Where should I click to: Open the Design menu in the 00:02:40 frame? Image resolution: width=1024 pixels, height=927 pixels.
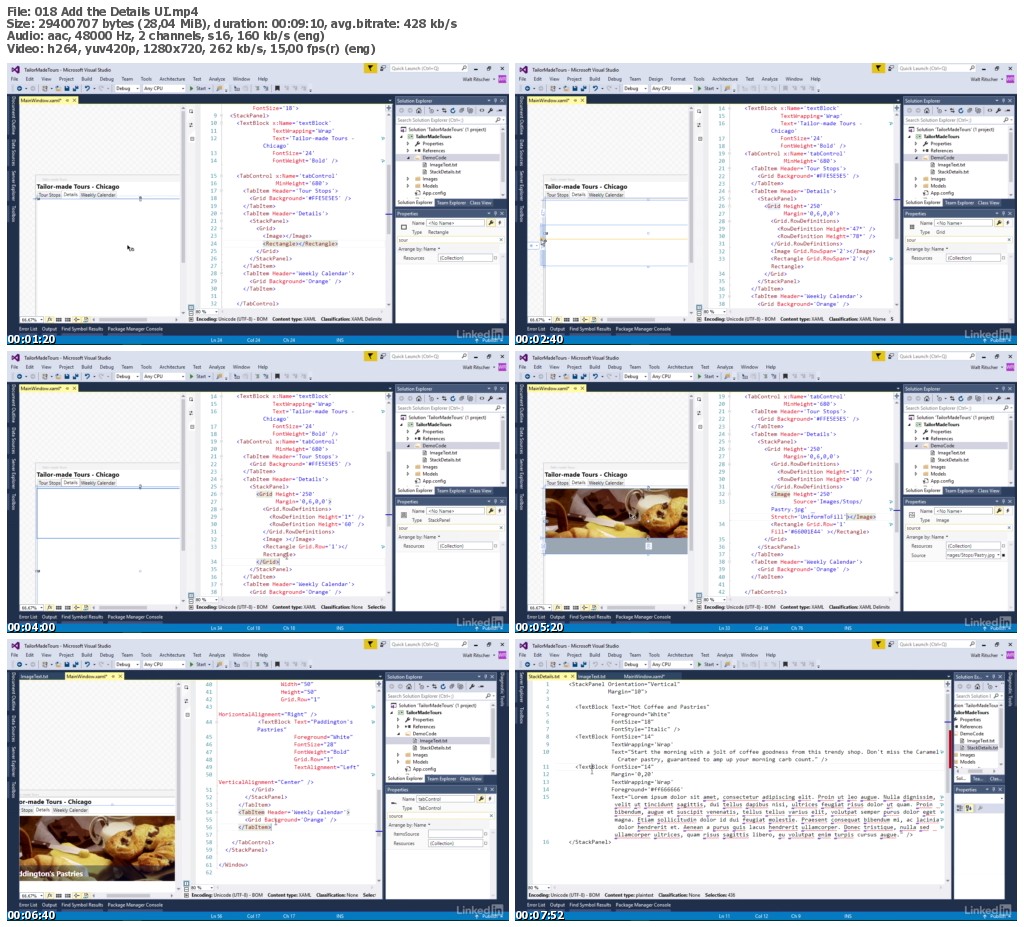coord(656,79)
